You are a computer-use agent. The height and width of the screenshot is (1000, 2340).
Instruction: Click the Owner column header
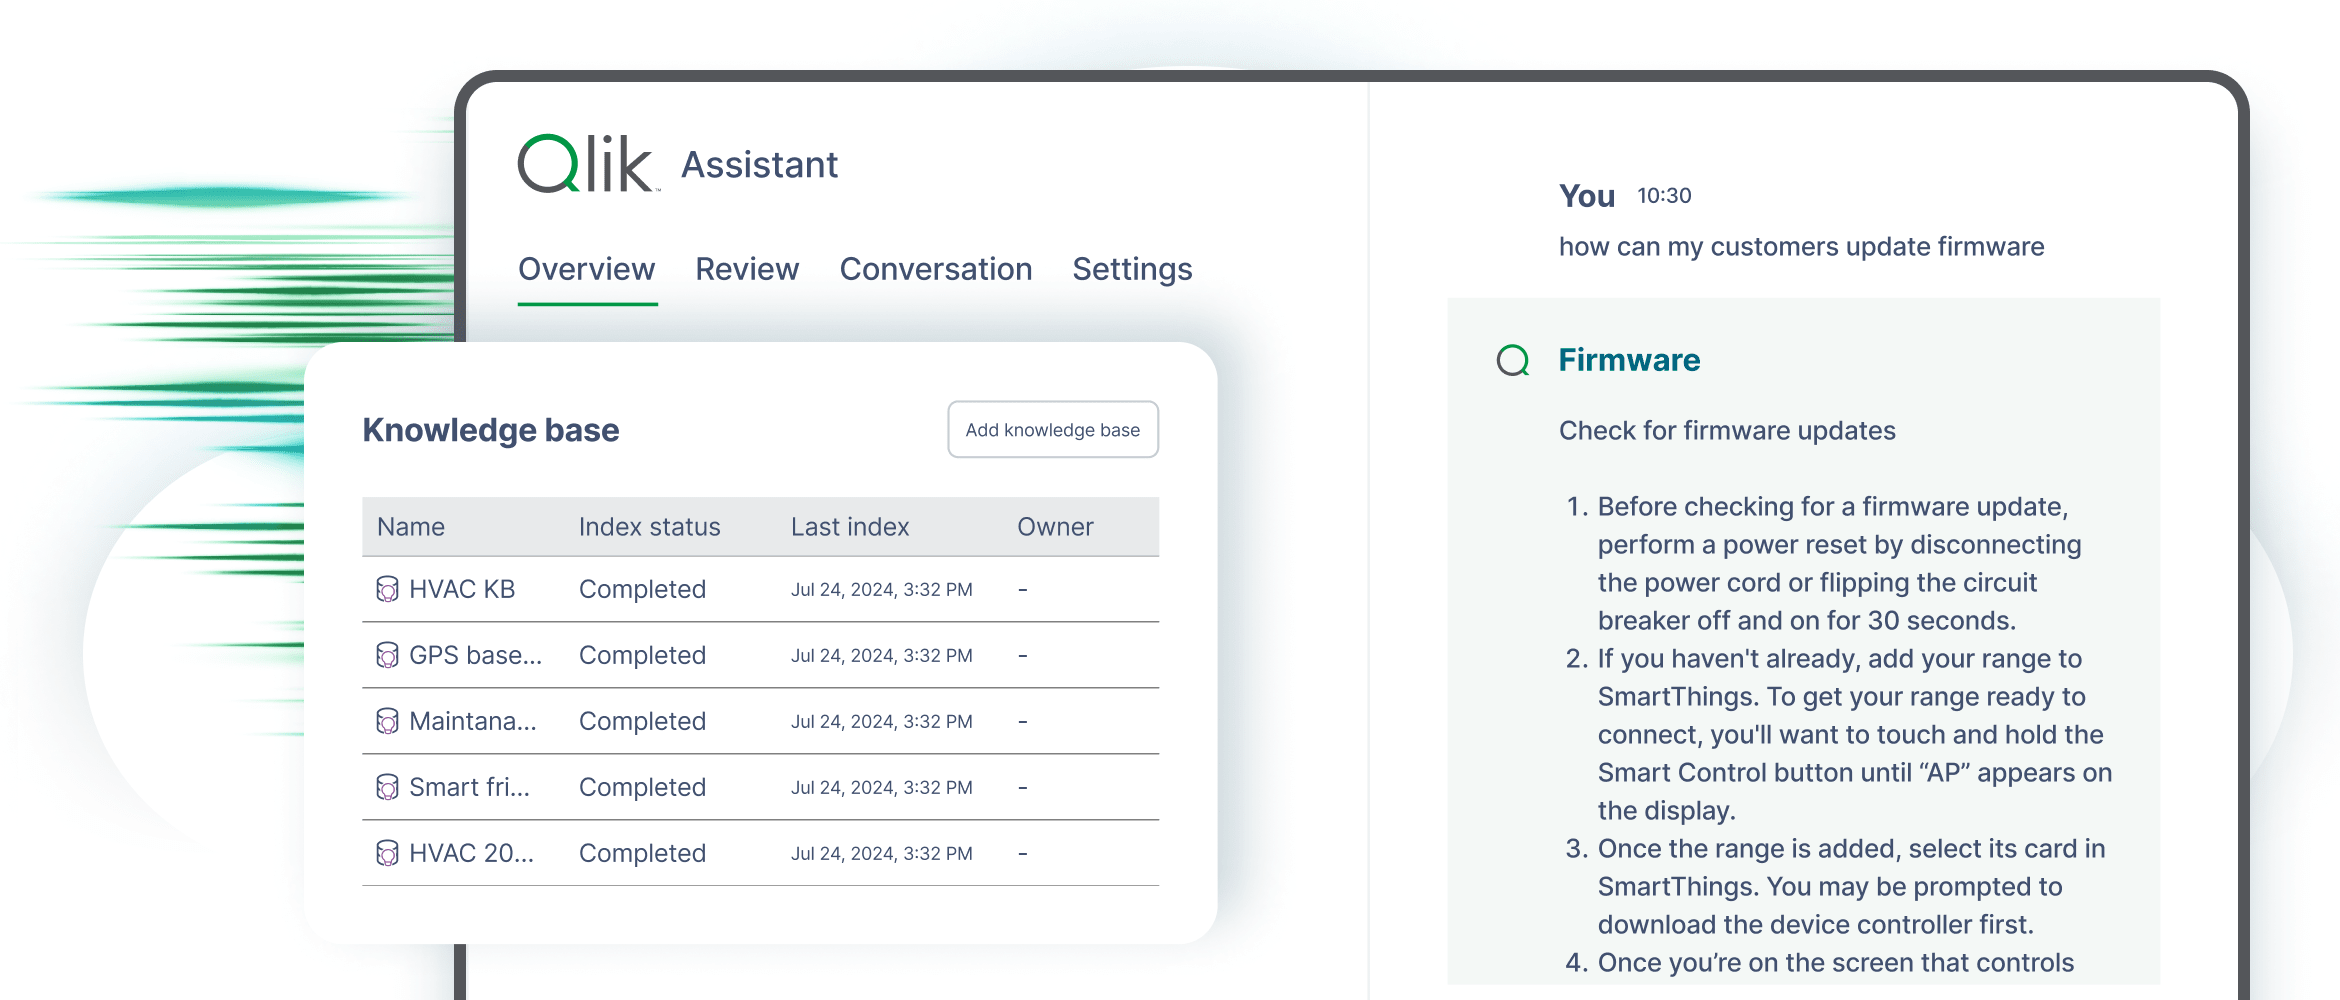(x=1055, y=527)
